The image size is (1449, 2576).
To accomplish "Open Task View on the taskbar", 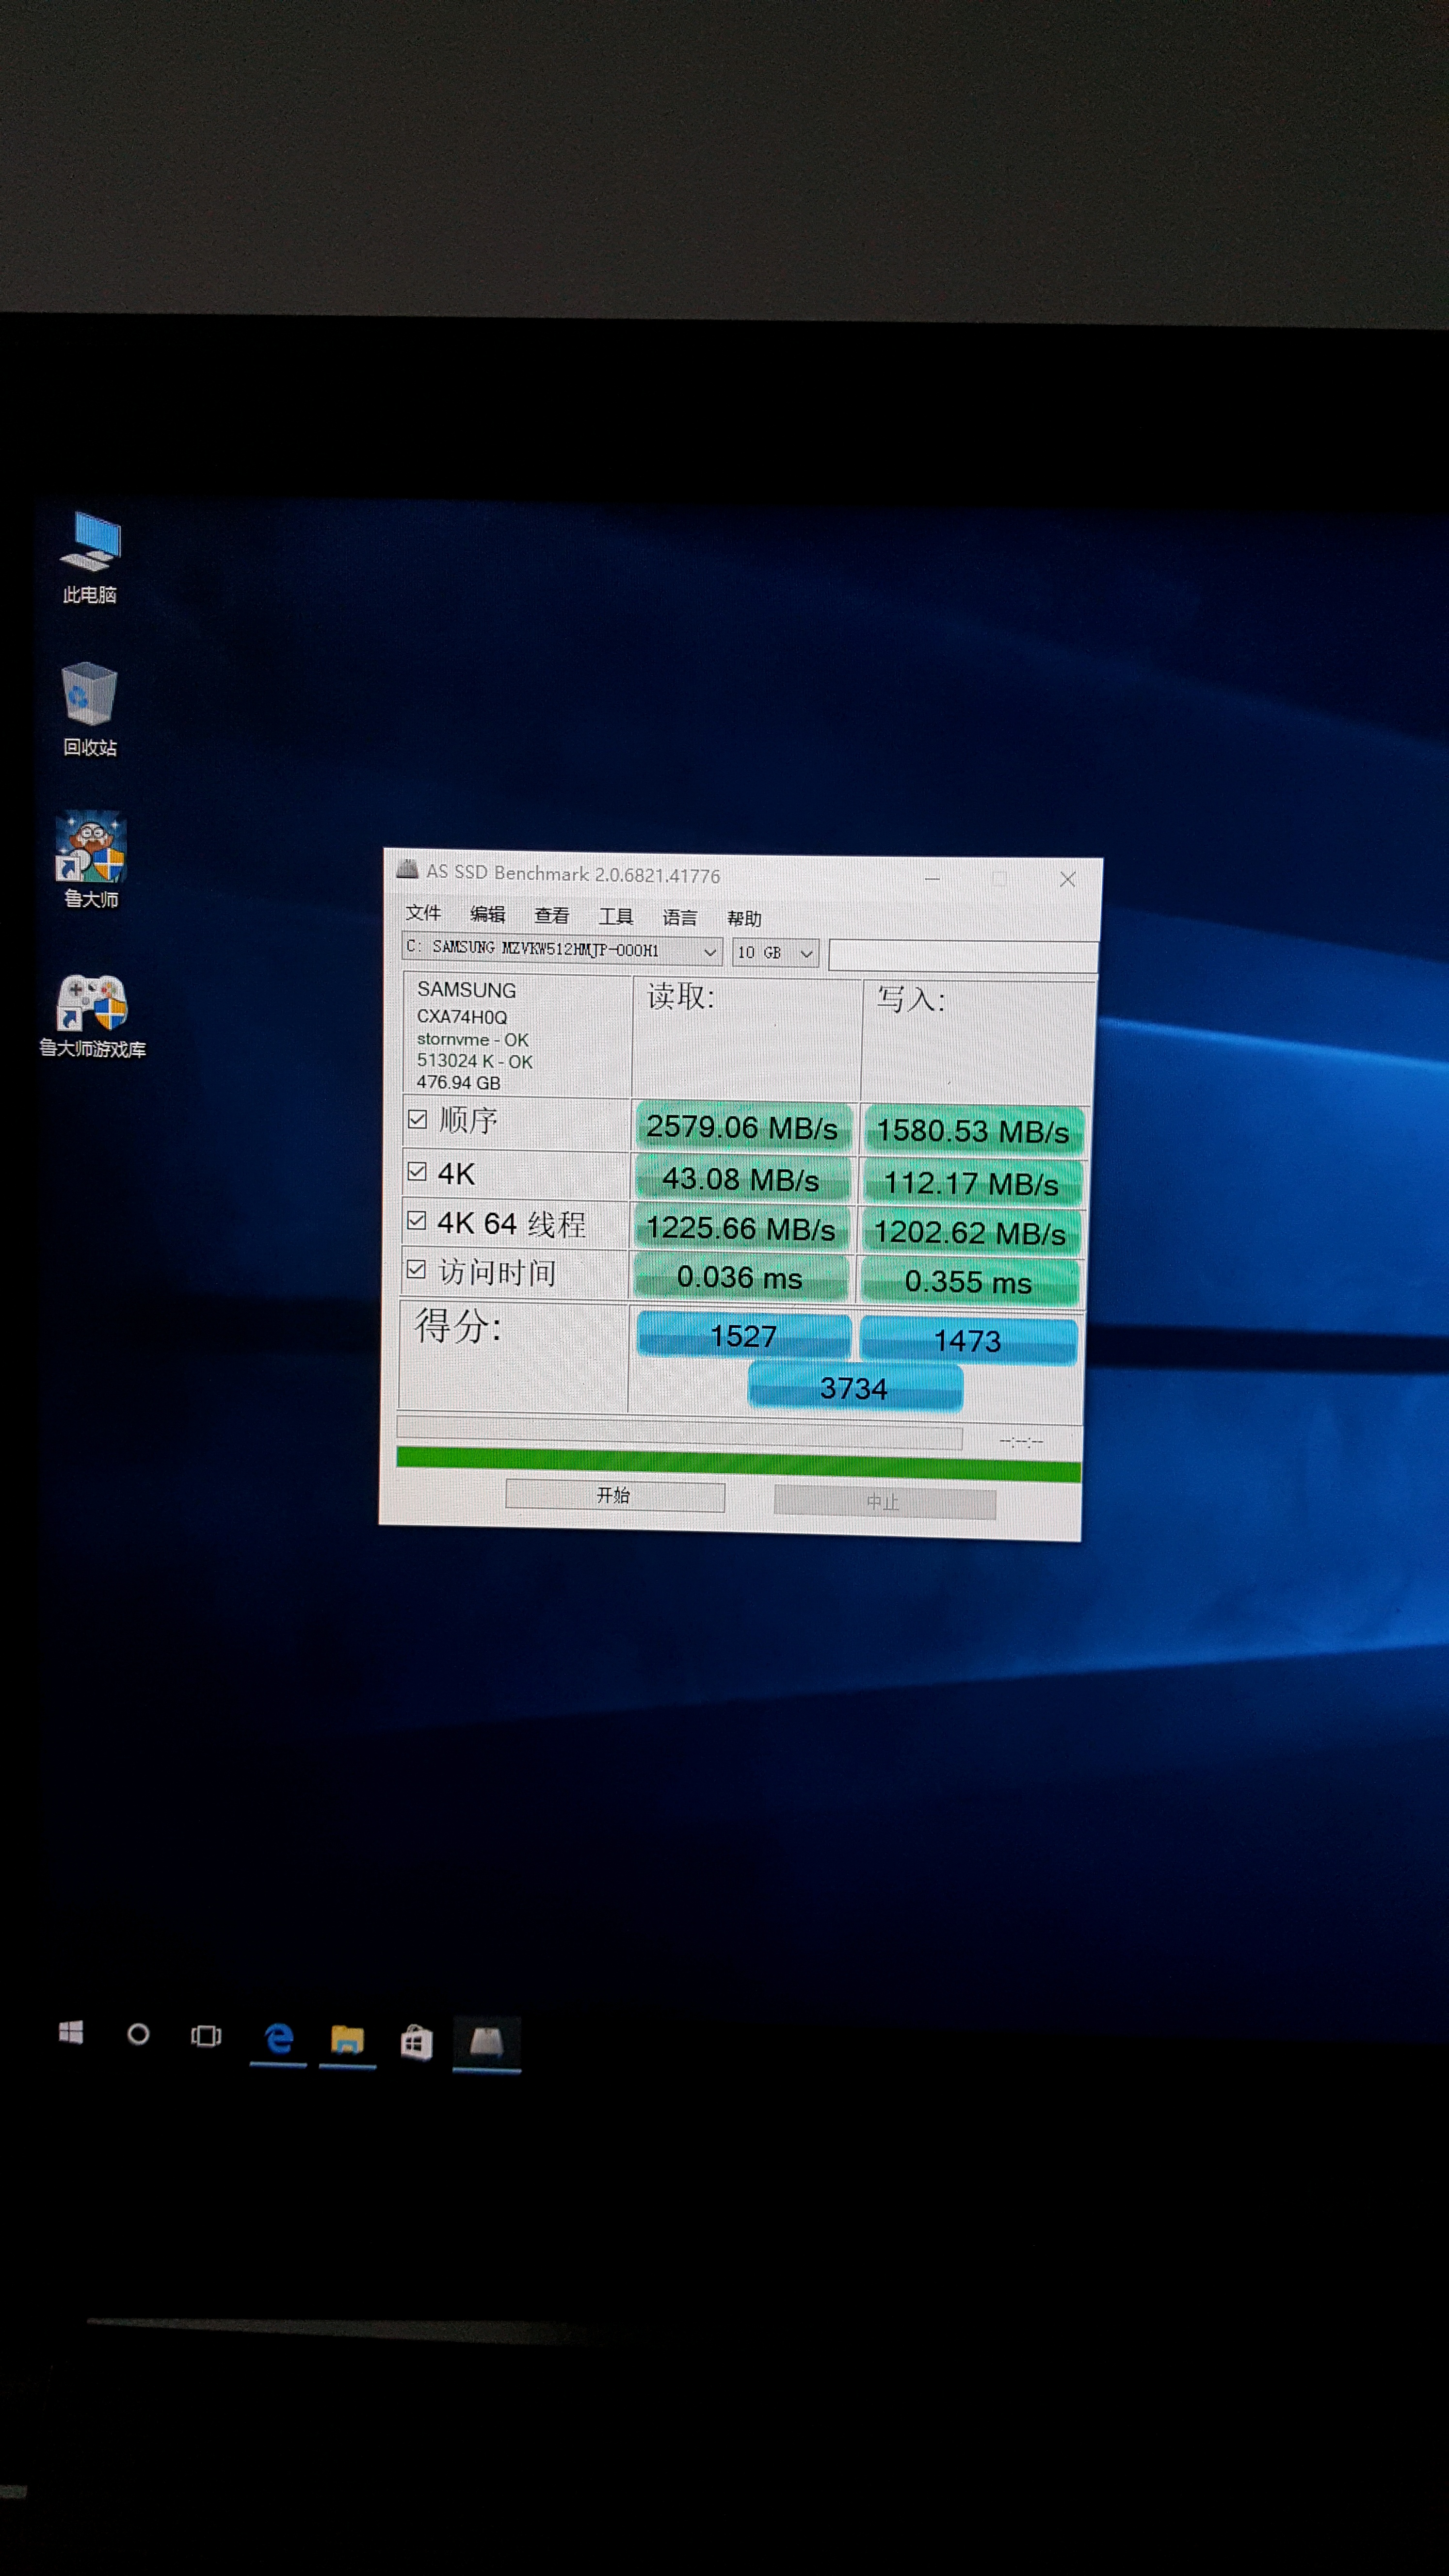I will point(206,2036).
